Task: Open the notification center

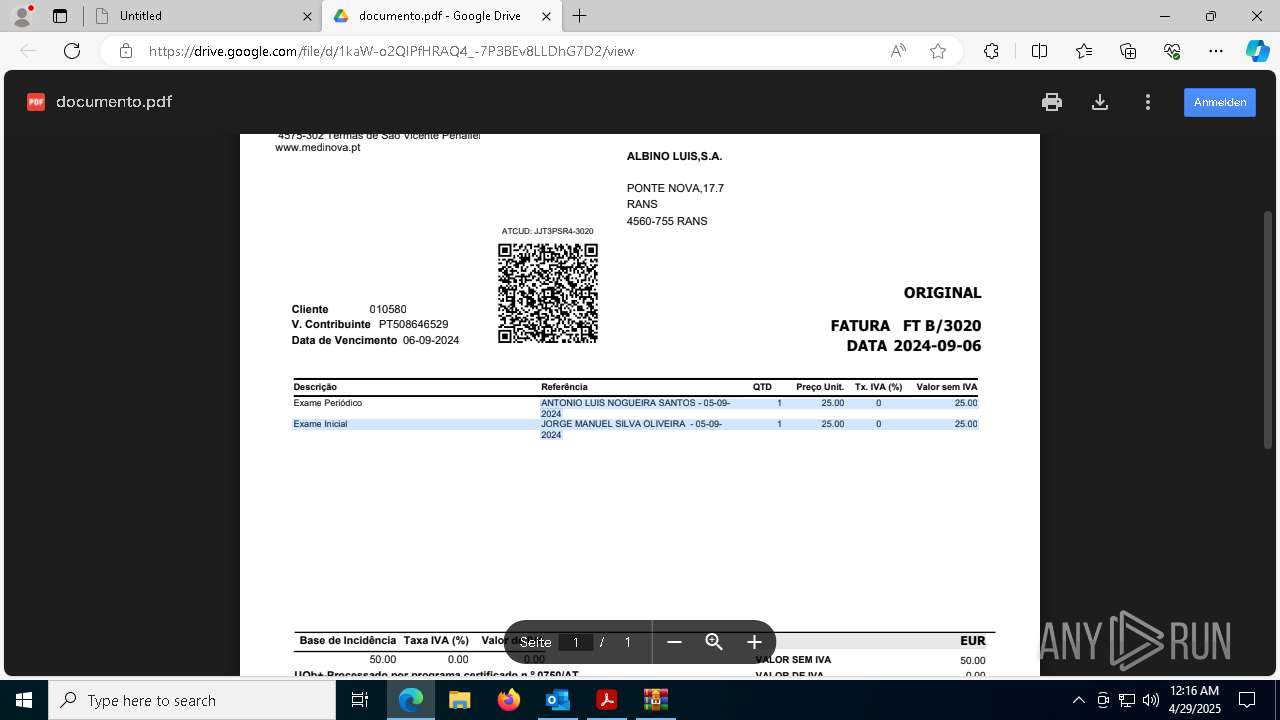Action: click(1247, 700)
